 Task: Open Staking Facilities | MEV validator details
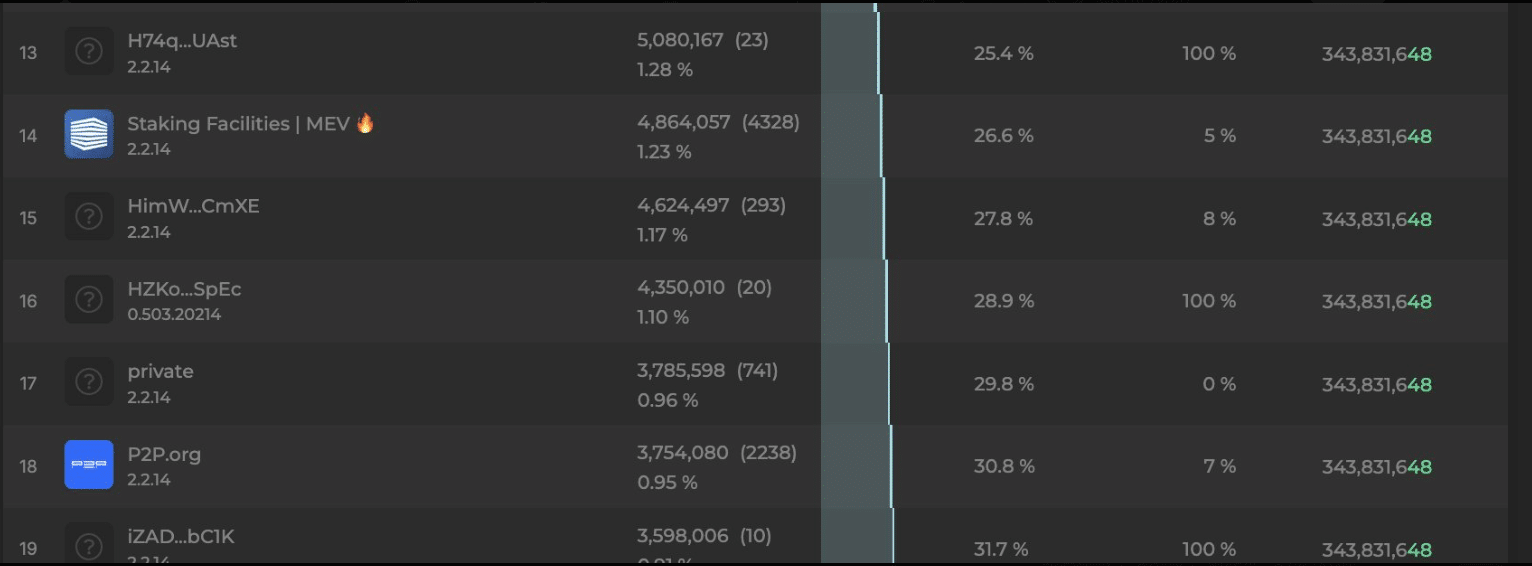[238, 124]
